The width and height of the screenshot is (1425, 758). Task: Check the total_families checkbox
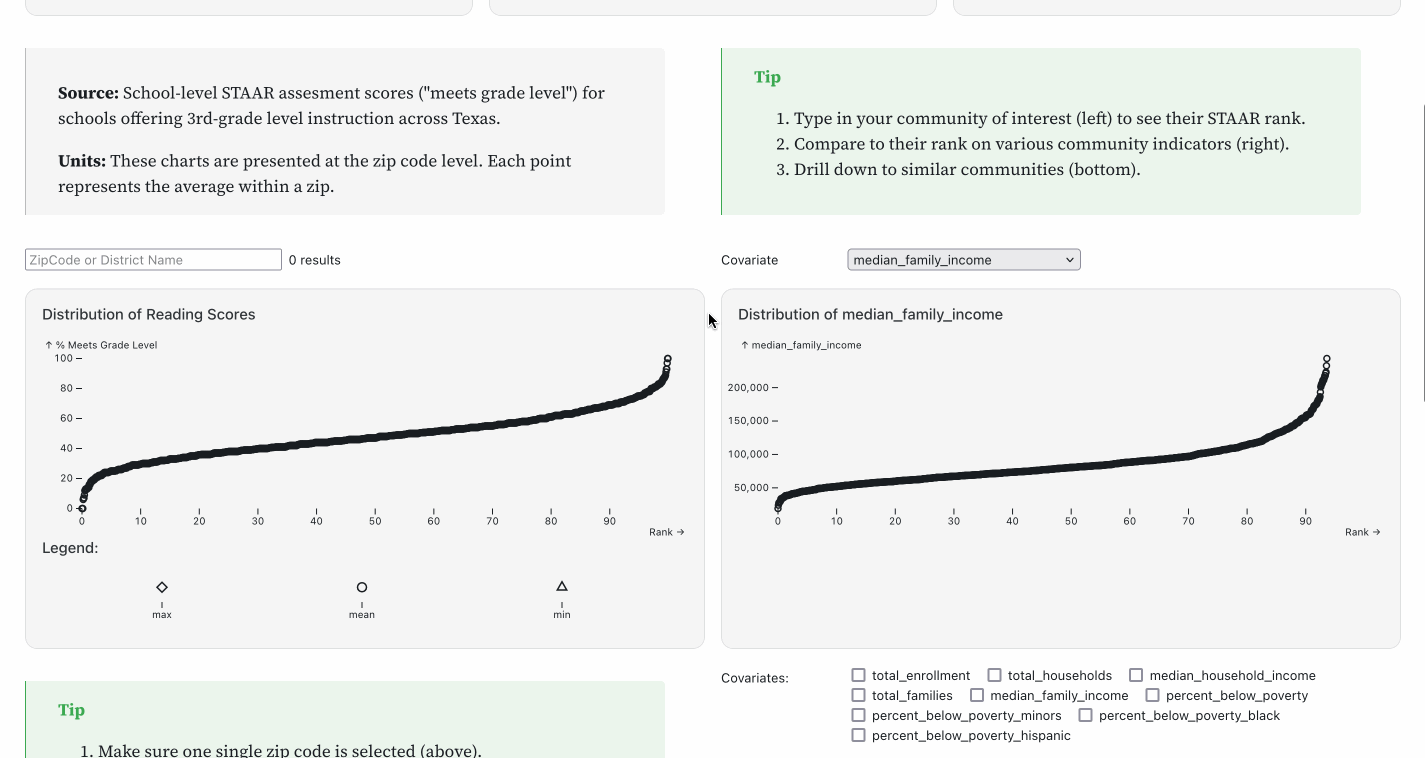(x=858, y=695)
